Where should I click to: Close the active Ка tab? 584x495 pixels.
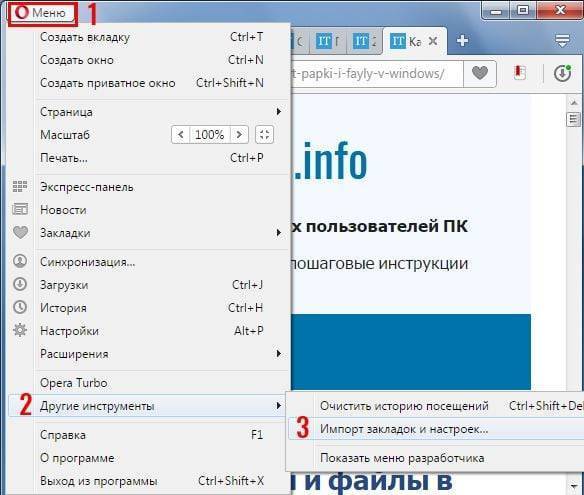[x=433, y=41]
